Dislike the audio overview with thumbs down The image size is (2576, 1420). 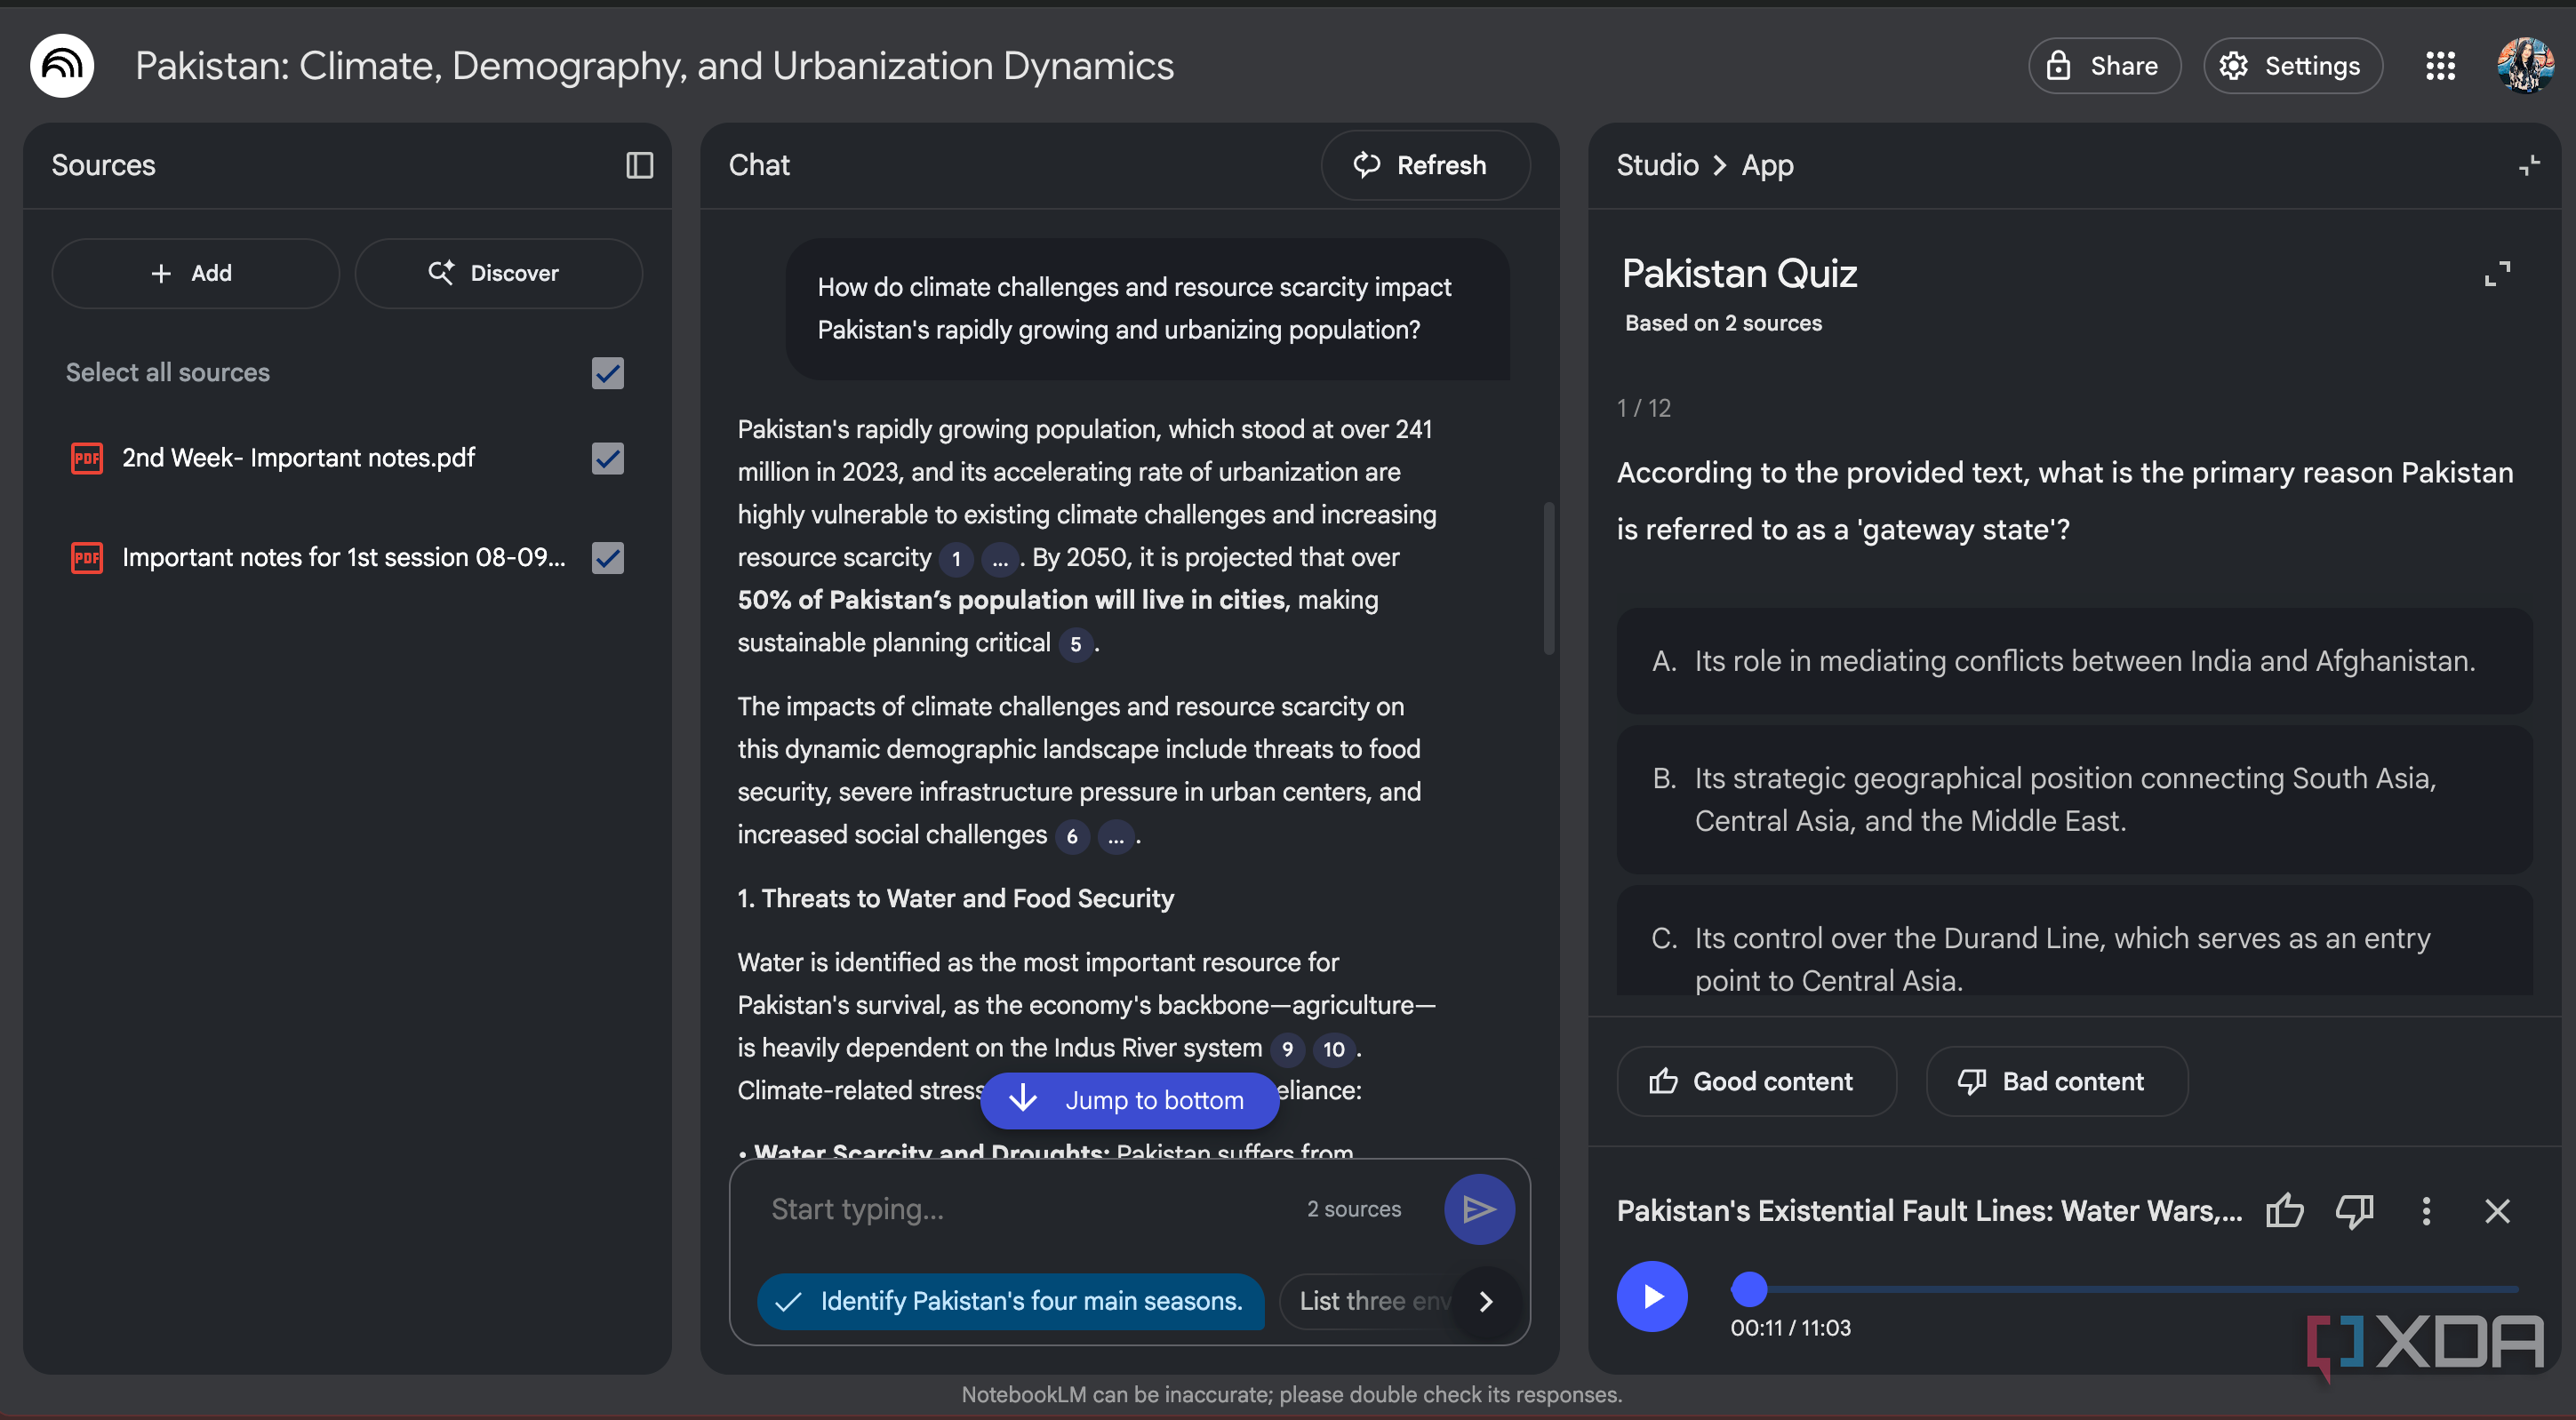(x=2354, y=1211)
